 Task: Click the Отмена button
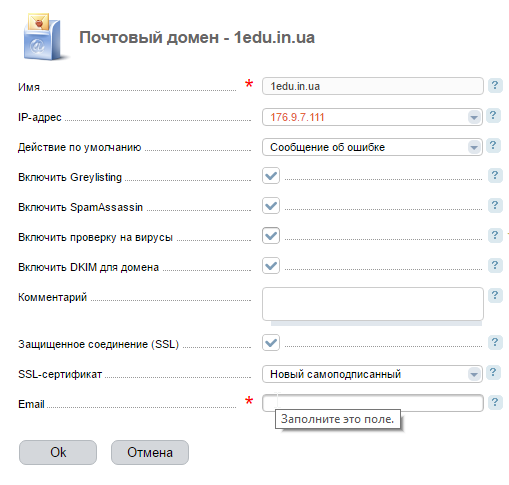[x=150, y=452]
